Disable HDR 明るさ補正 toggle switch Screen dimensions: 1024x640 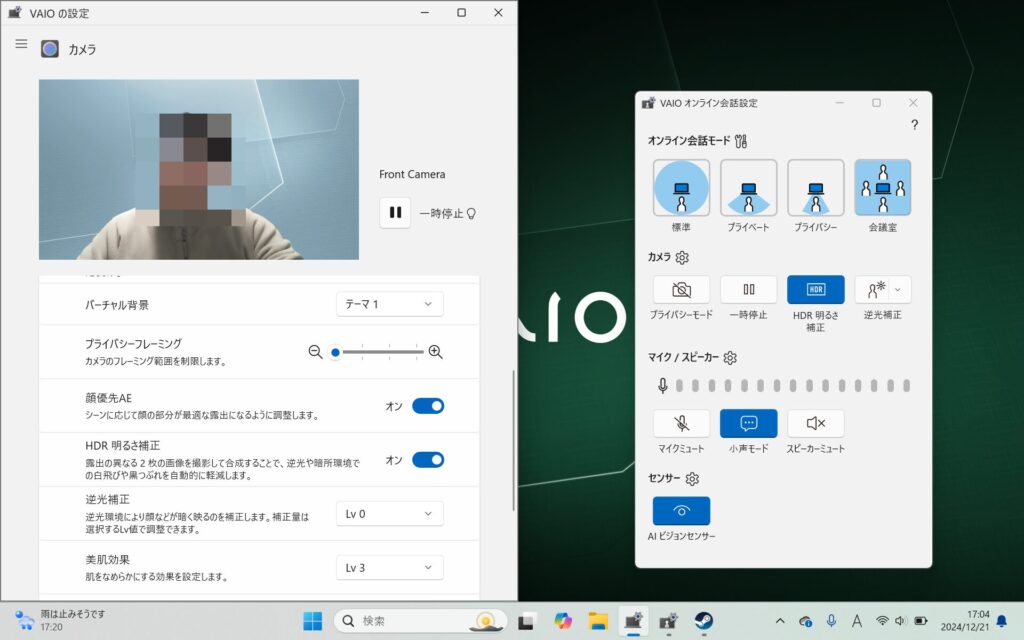click(428, 460)
